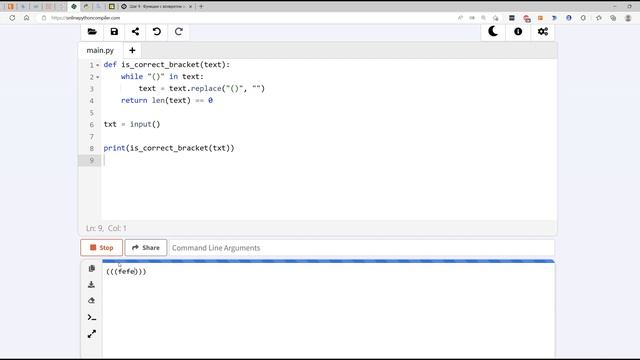This screenshot has width=640, height=360.
Task: Click the print(is_correct_bracket(txt)) line
Action: coord(169,148)
